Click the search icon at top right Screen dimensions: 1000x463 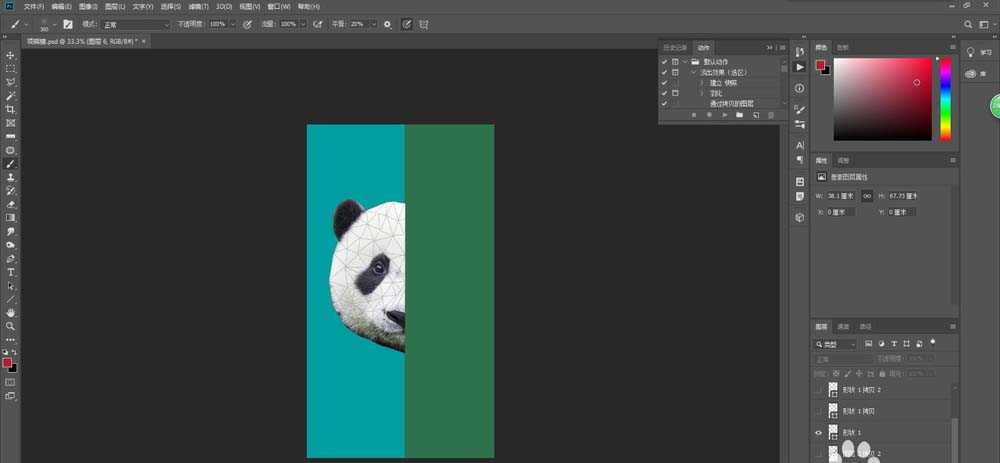coord(967,23)
